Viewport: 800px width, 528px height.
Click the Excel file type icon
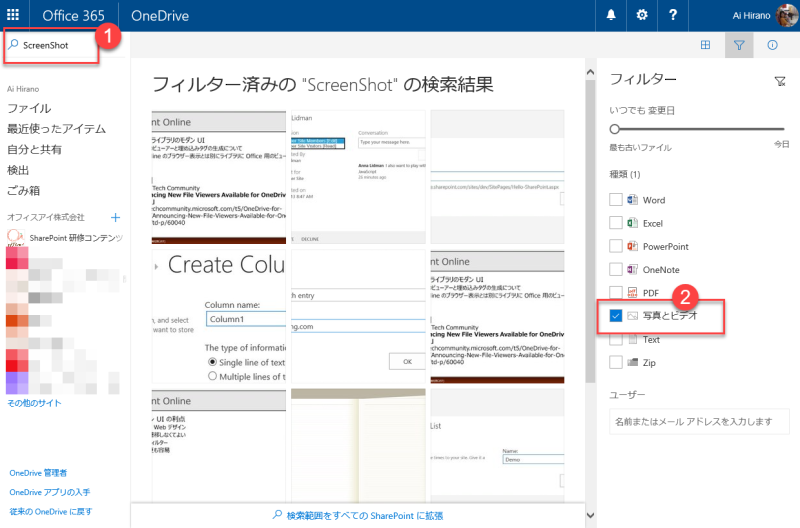[x=632, y=223]
